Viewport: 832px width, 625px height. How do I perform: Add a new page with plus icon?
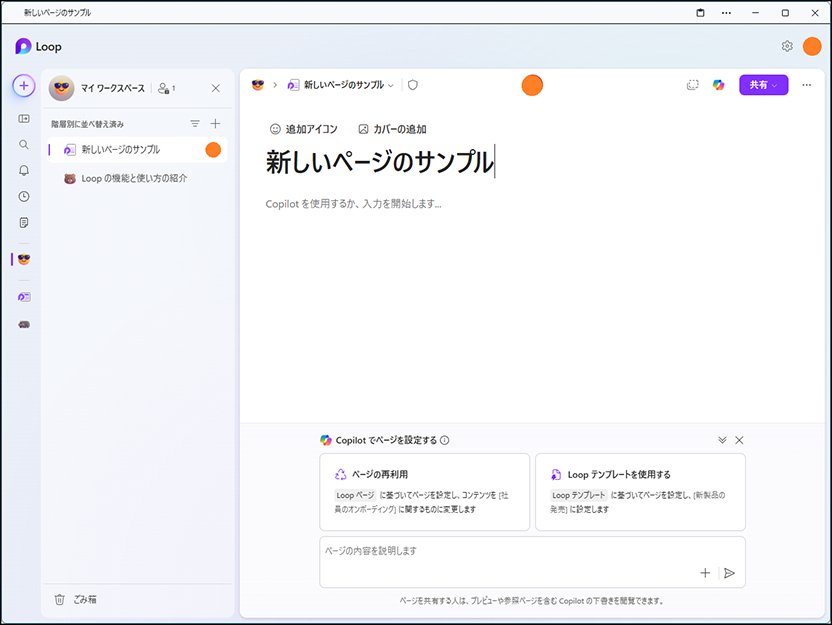click(215, 124)
